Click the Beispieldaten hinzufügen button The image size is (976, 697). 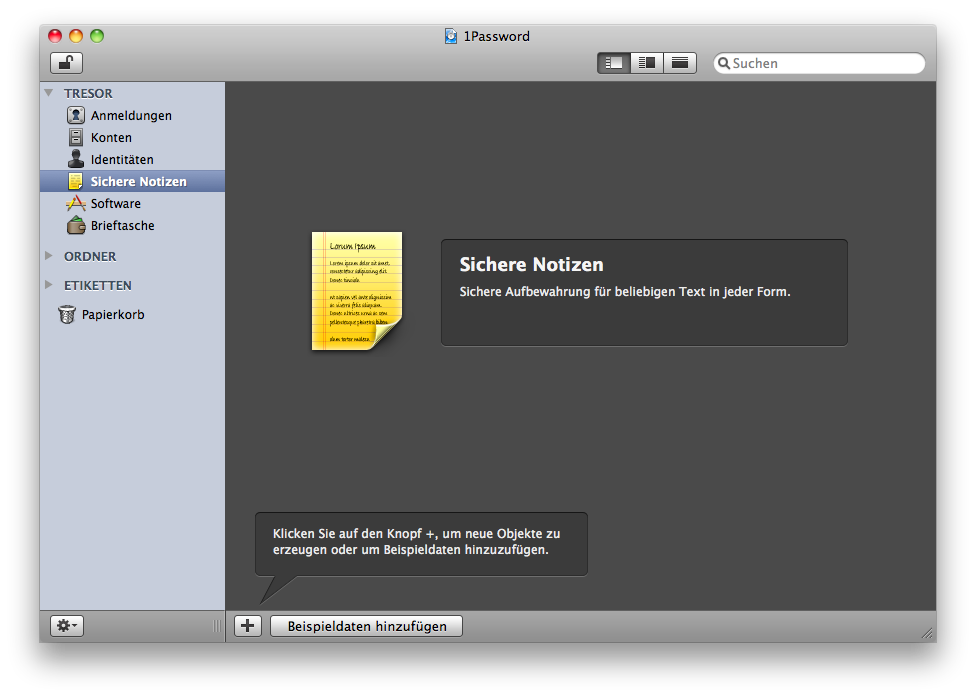(x=366, y=626)
